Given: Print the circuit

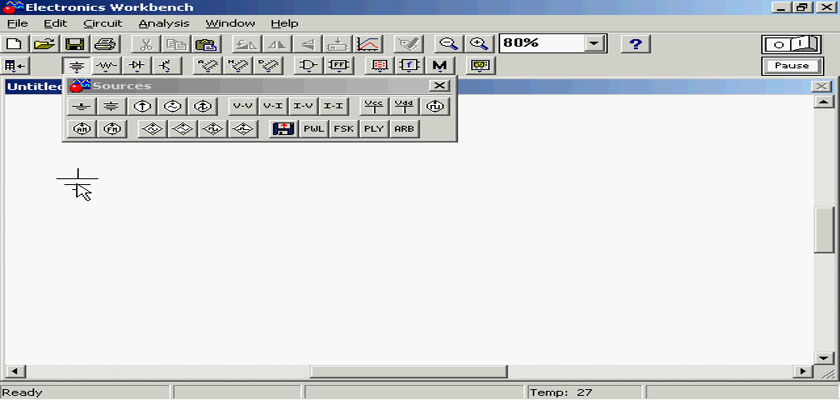Looking at the screenshot, I should pyautogui.click(x=104, y=44).
